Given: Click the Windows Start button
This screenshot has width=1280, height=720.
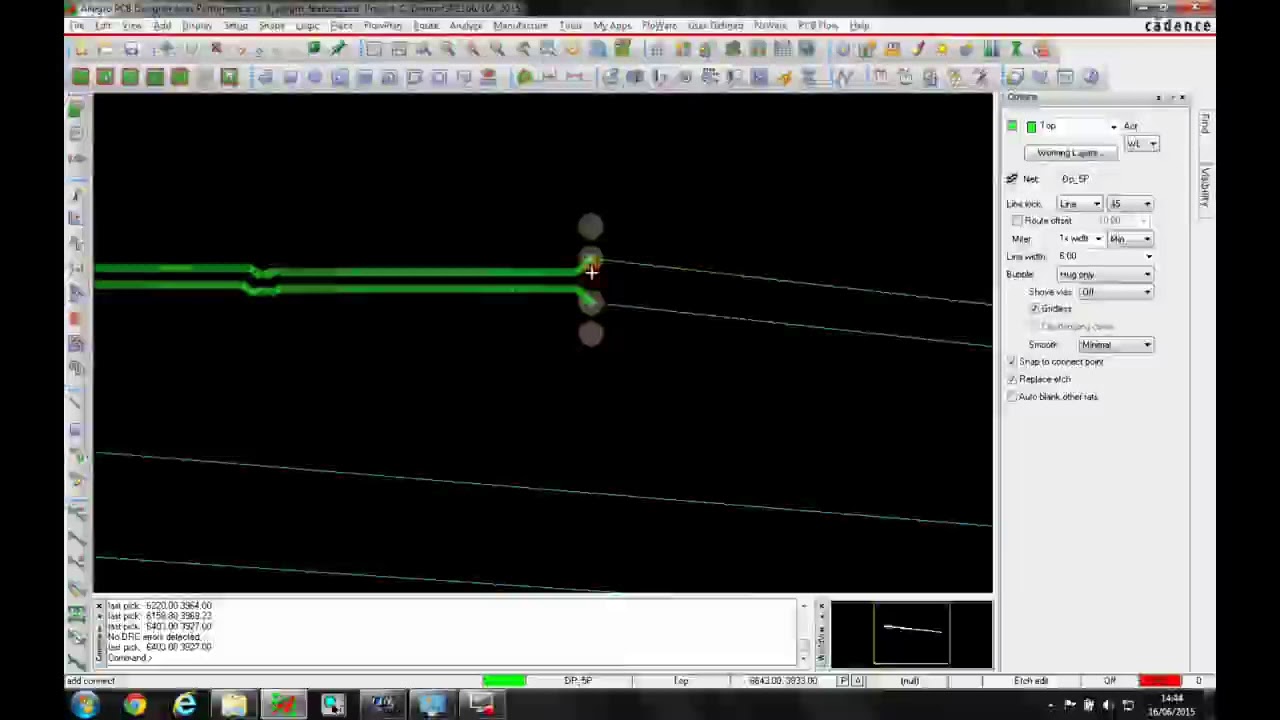Looking at the screenshot, I should [x=85, y=706].
